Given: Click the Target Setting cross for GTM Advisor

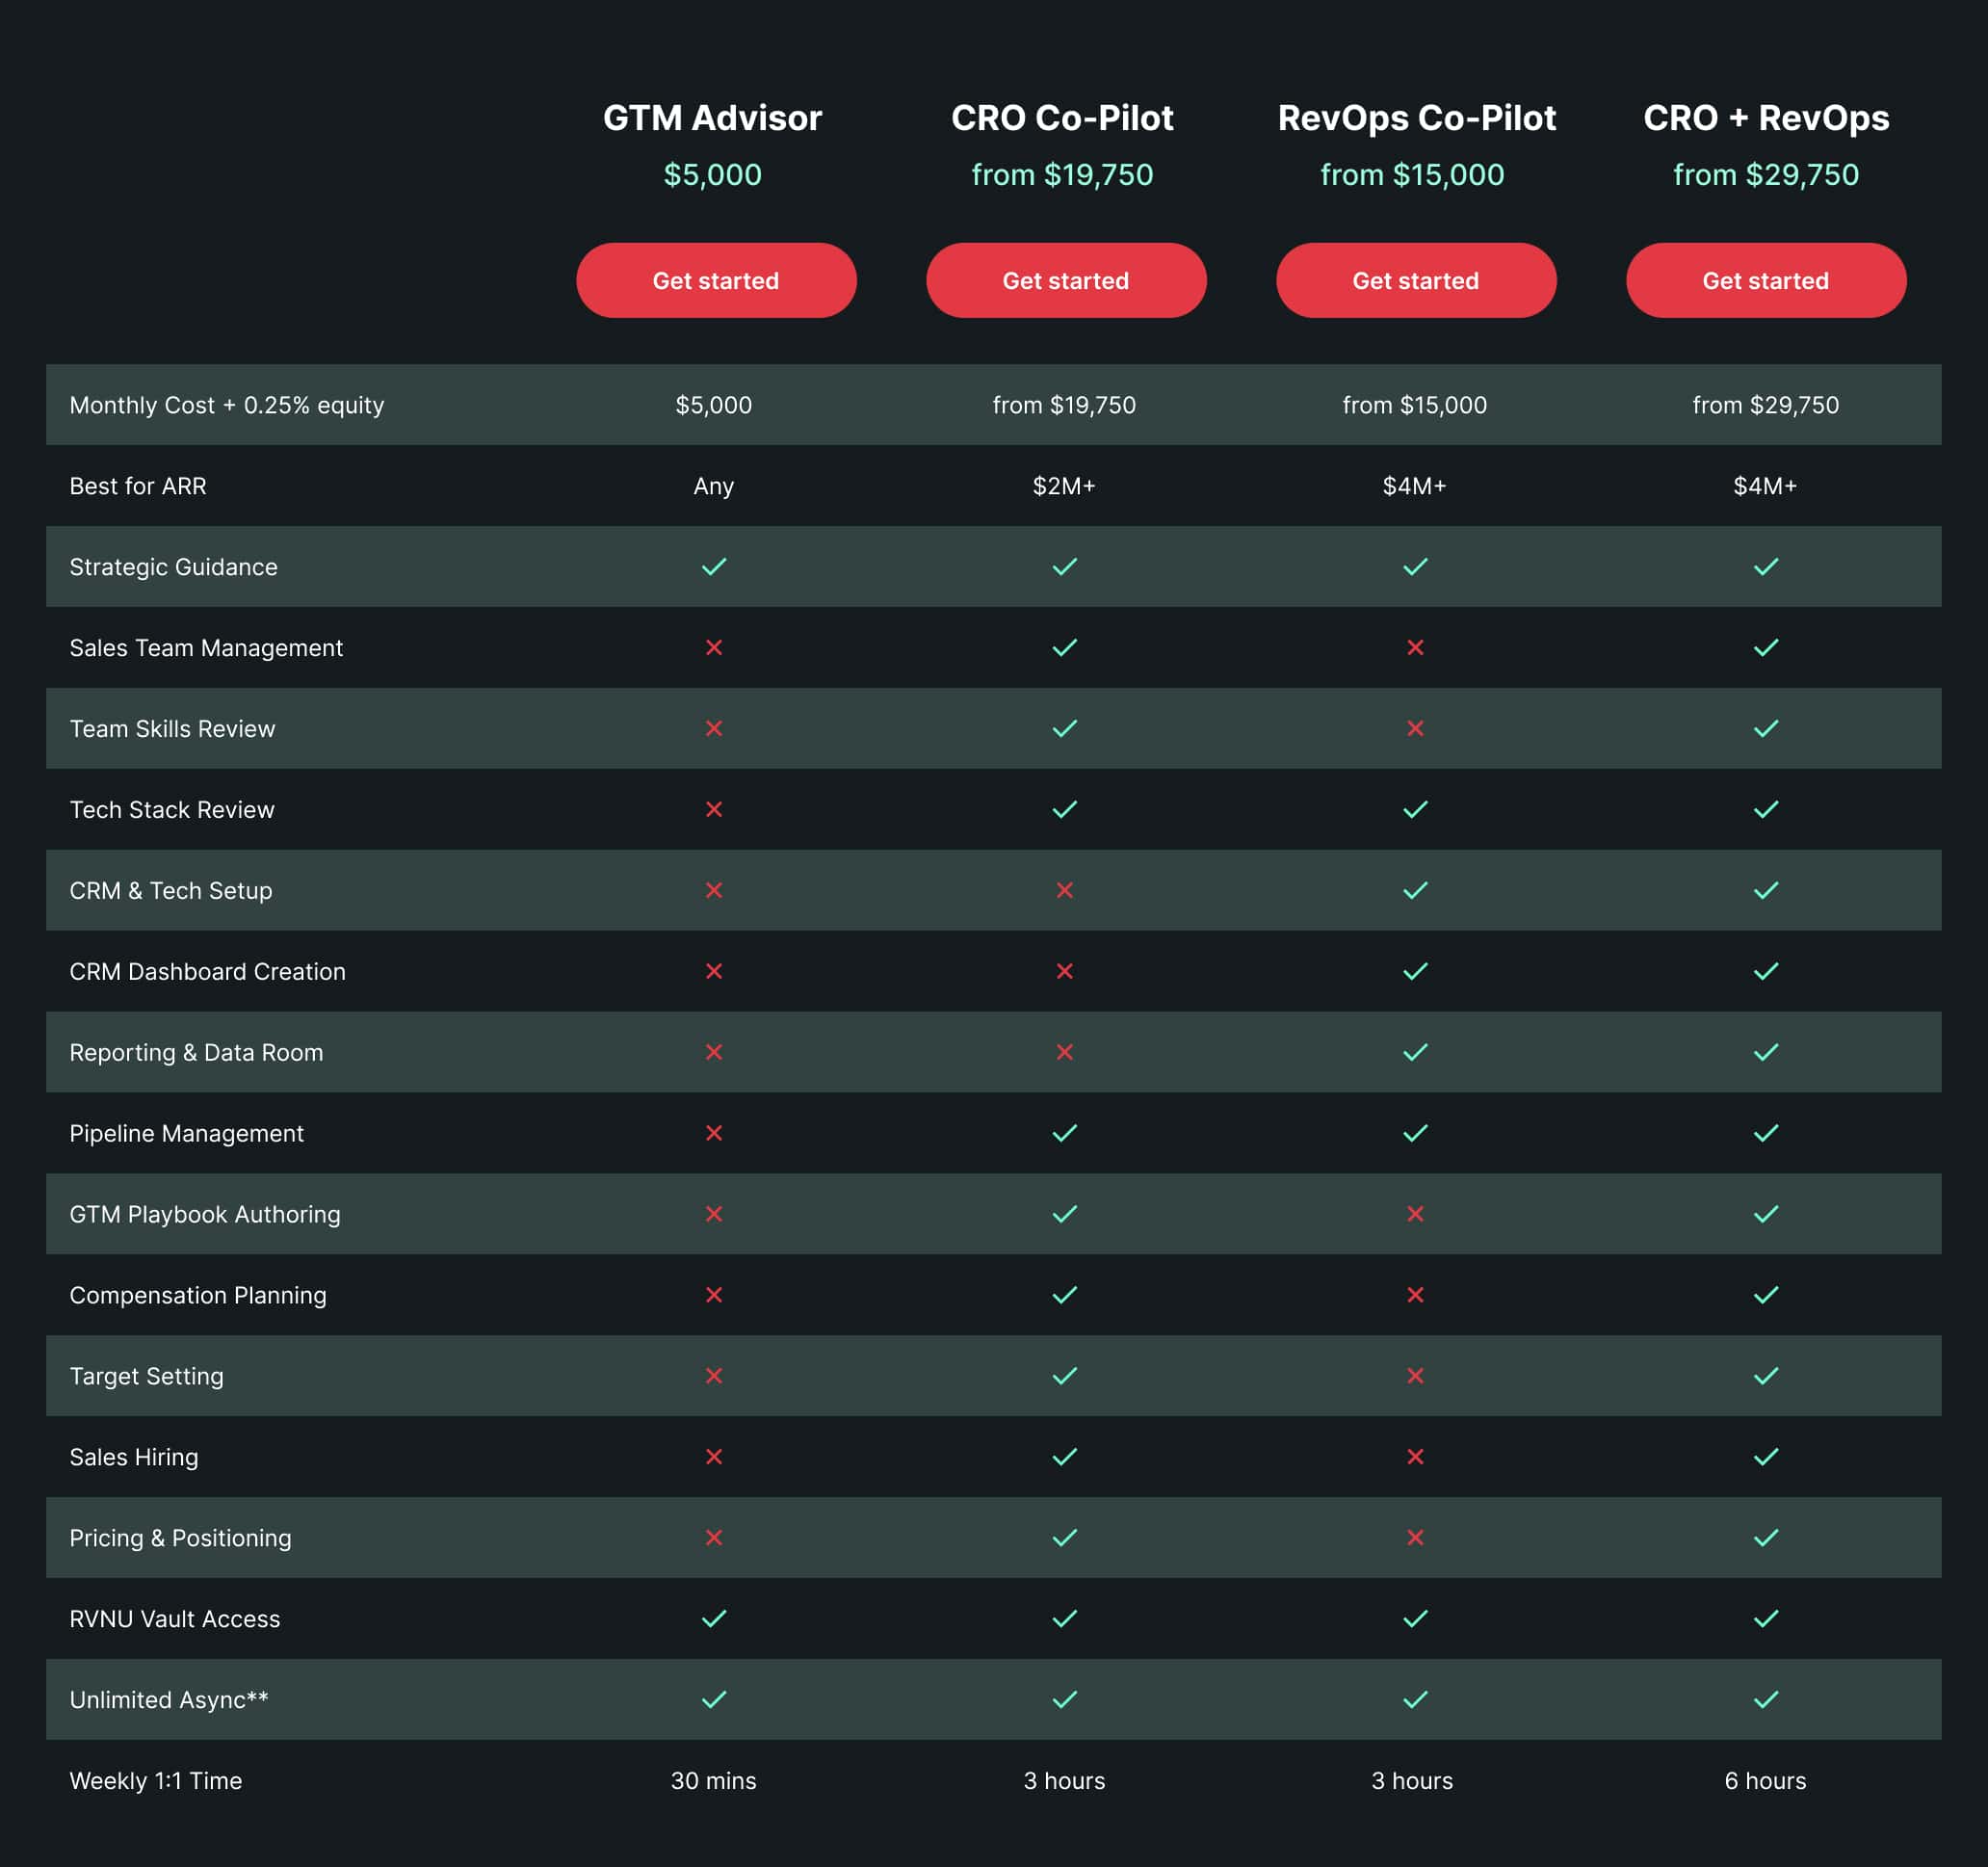Looking at the screenshot, I should pos(714,1377).
